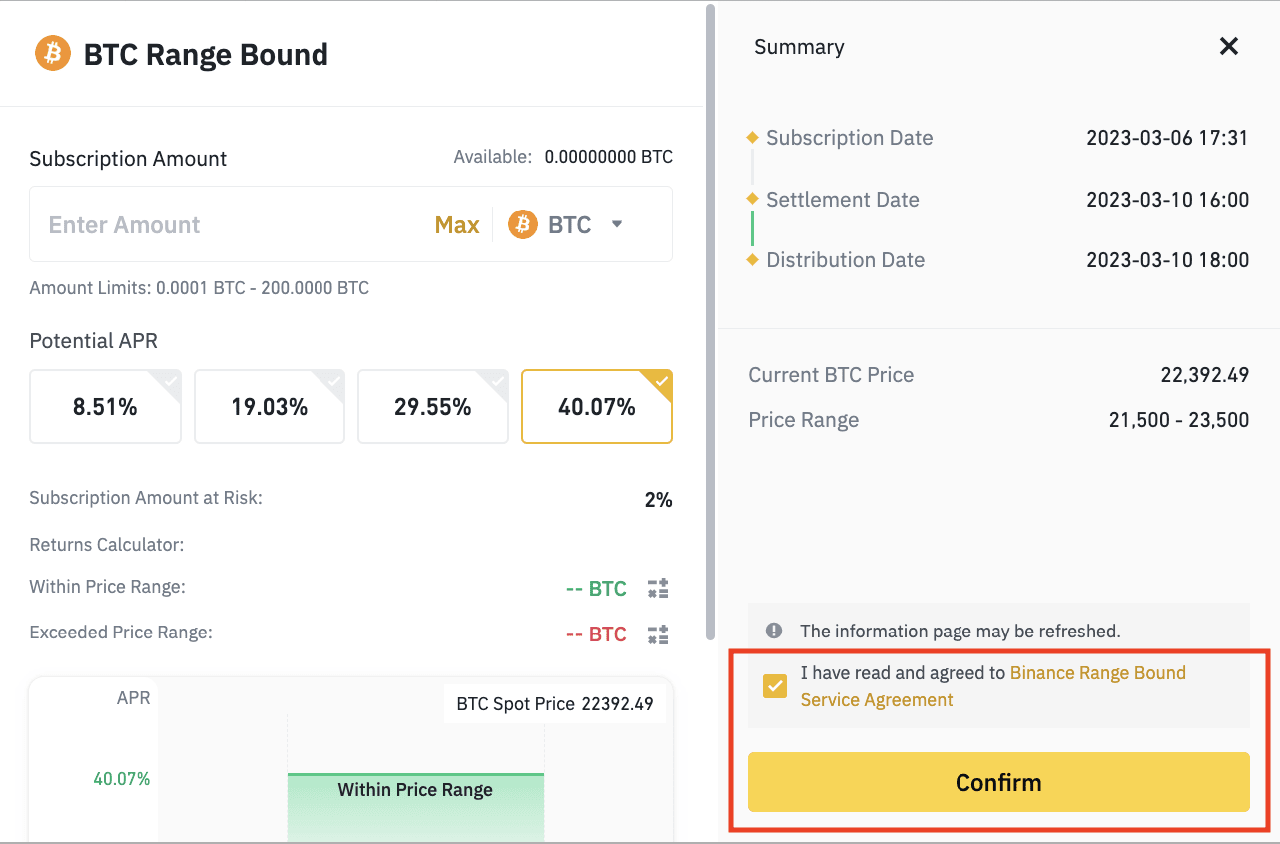The image size is (1280, 844).
Task: Click the Bitcoin logo beside BTC Range Bound
Action: (x=53, y=53)
